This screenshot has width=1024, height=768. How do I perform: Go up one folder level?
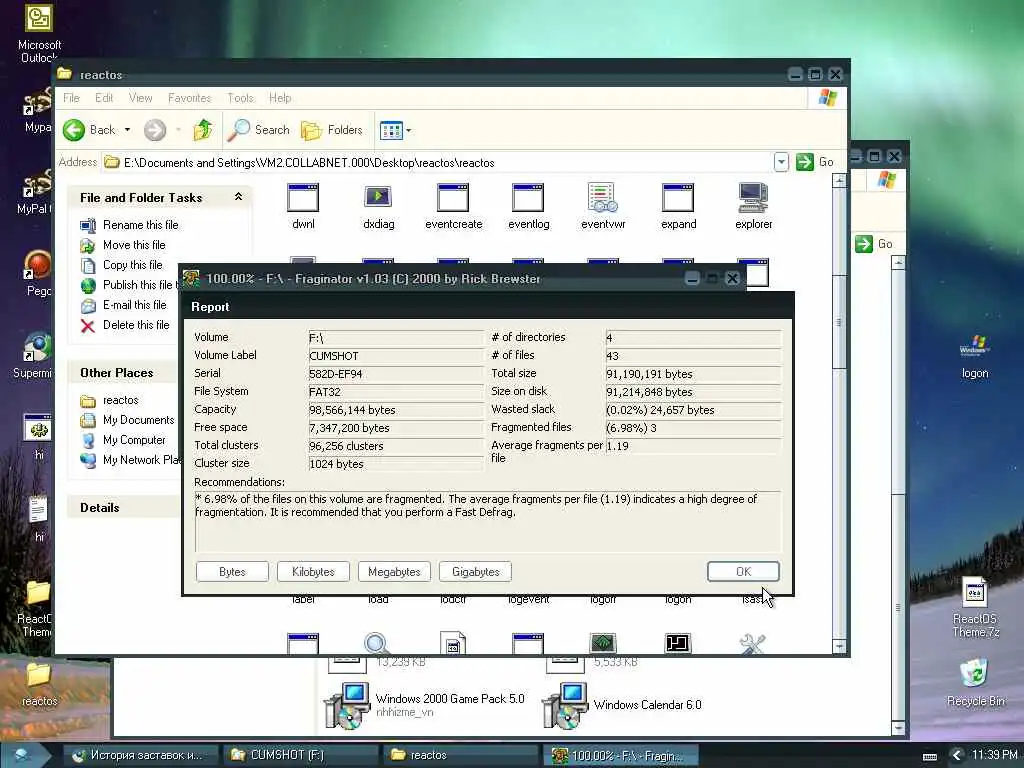coord(203,130)
